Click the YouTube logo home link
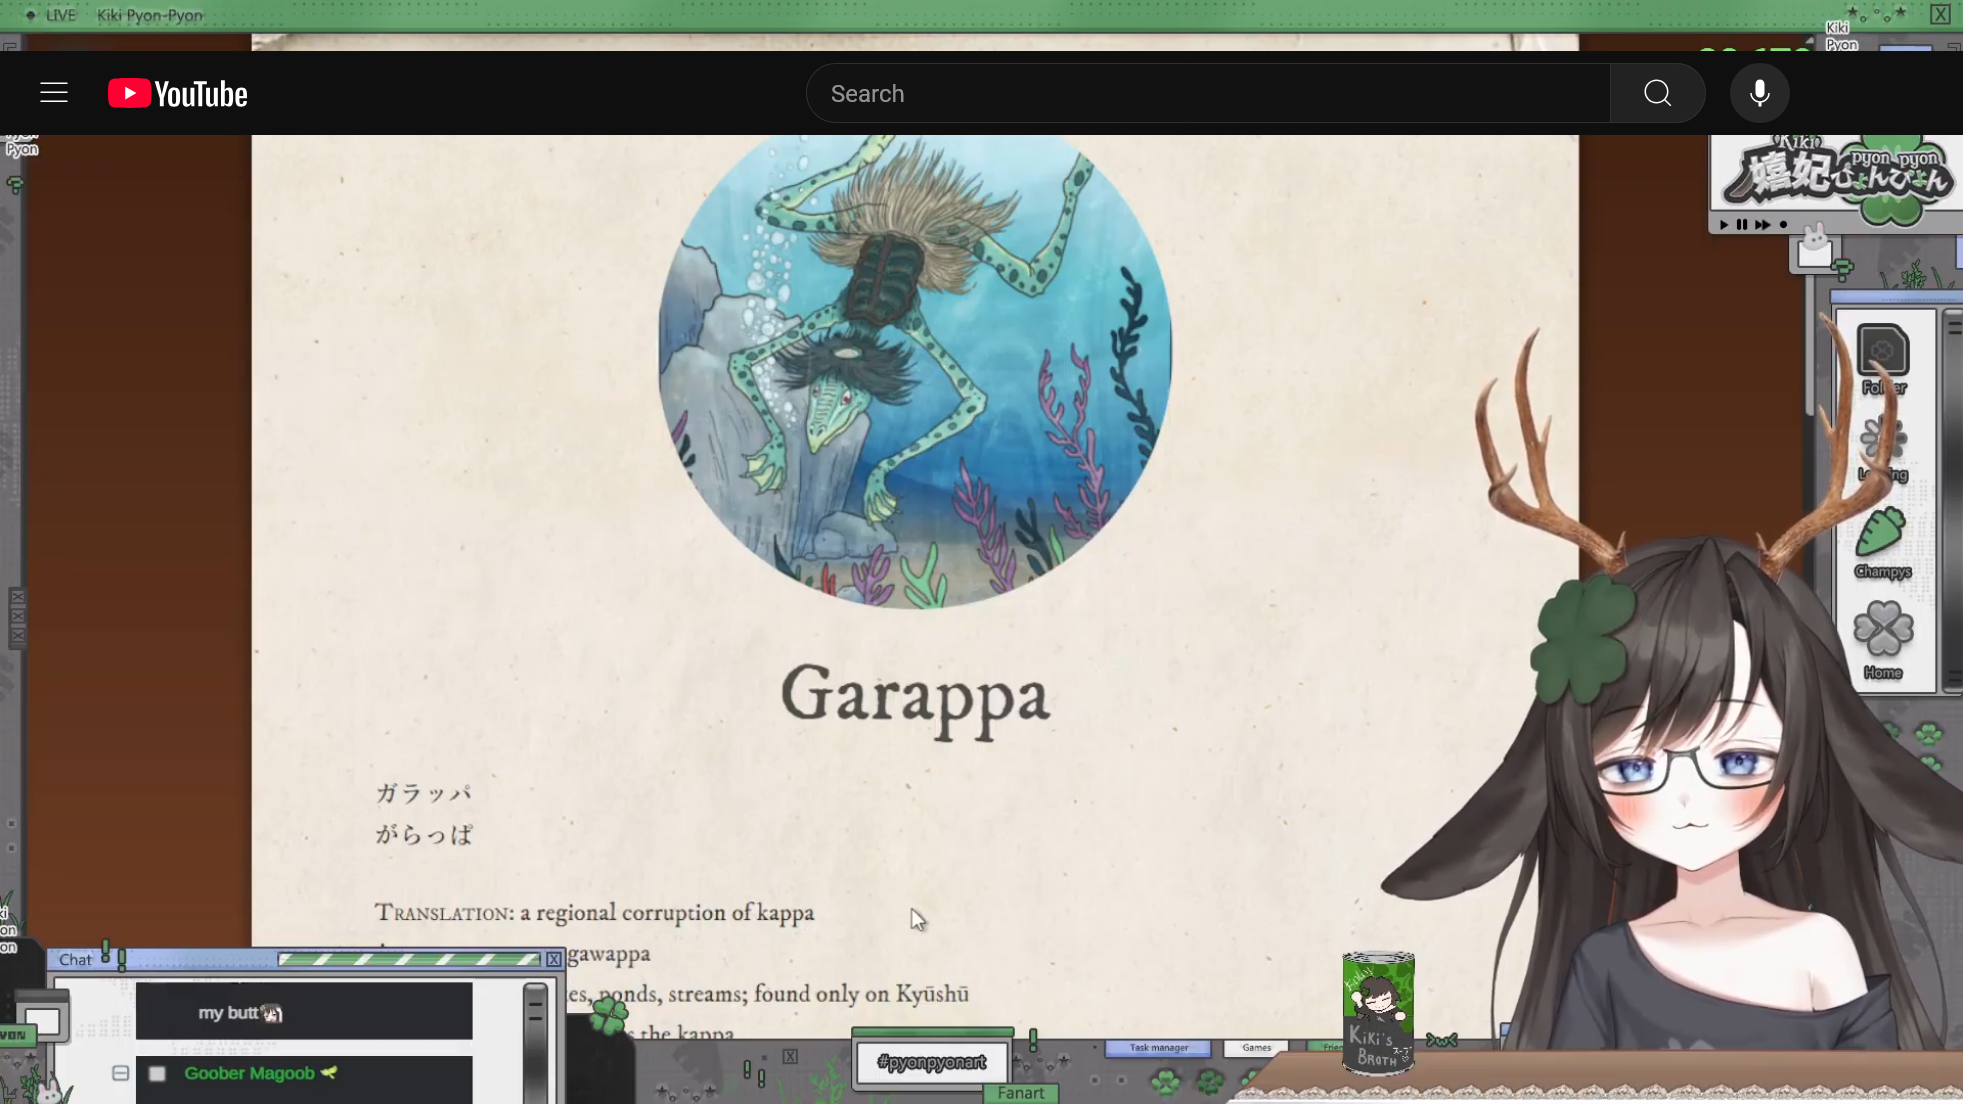Screen dimensions: 1963x1104 coord(178,93)
